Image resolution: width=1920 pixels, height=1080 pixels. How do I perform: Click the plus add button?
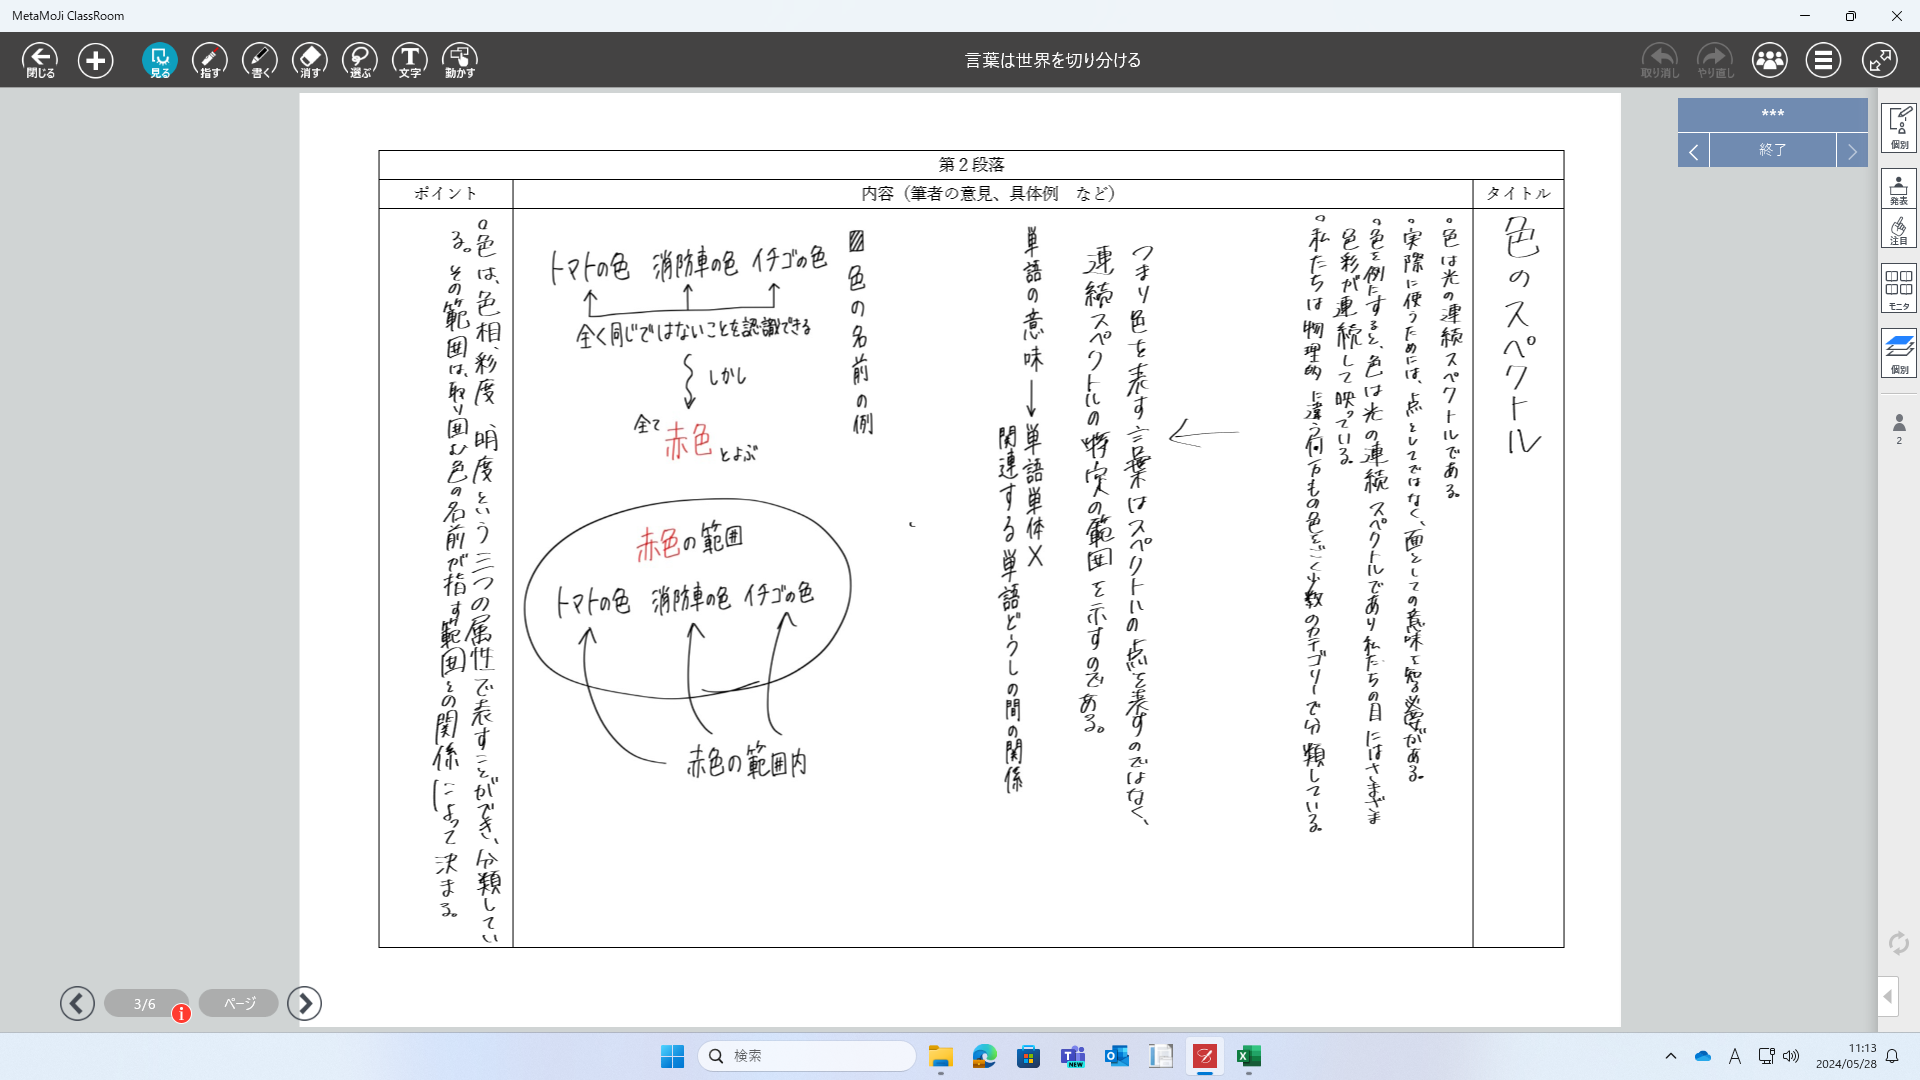(x=96, y=60)
